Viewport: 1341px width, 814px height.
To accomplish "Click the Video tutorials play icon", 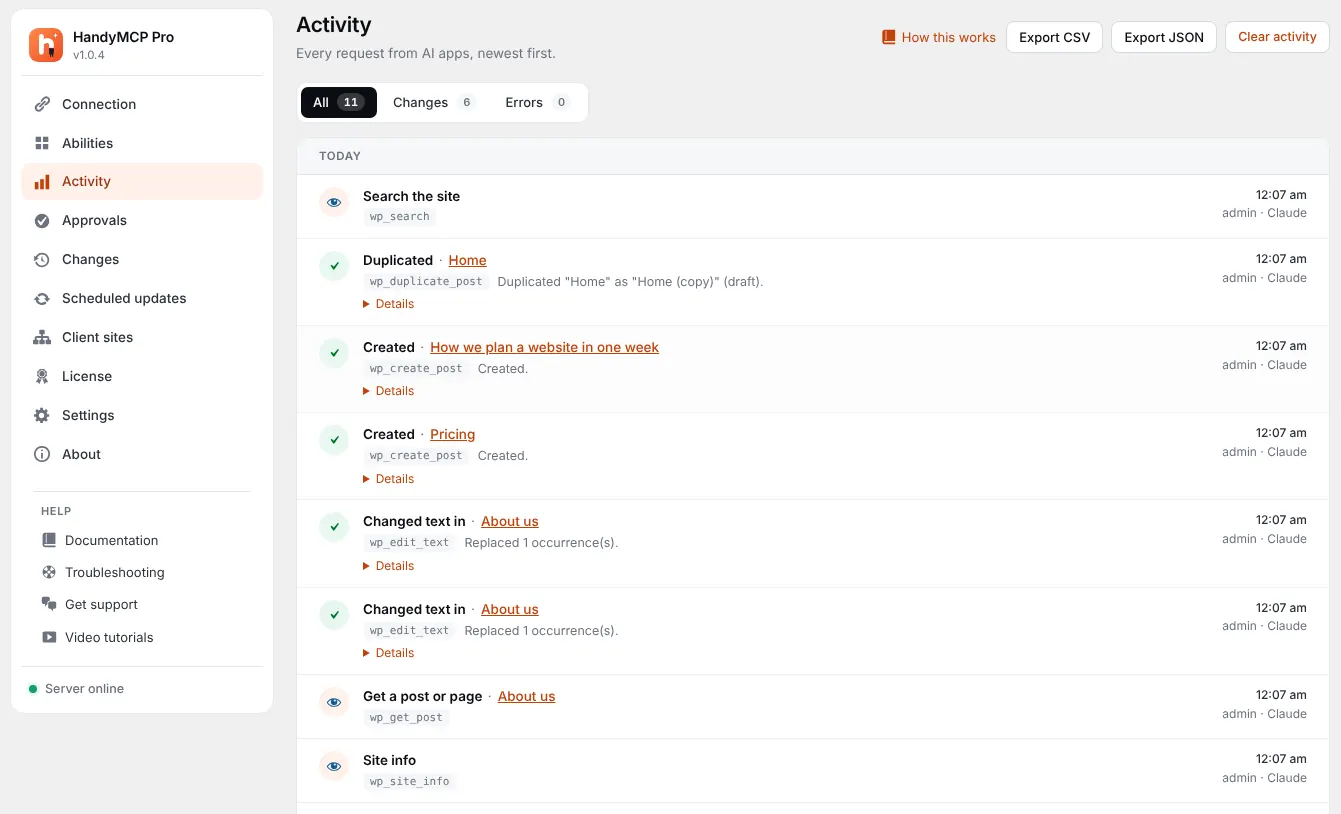I will pyautogui.click(x=49, y=638).
